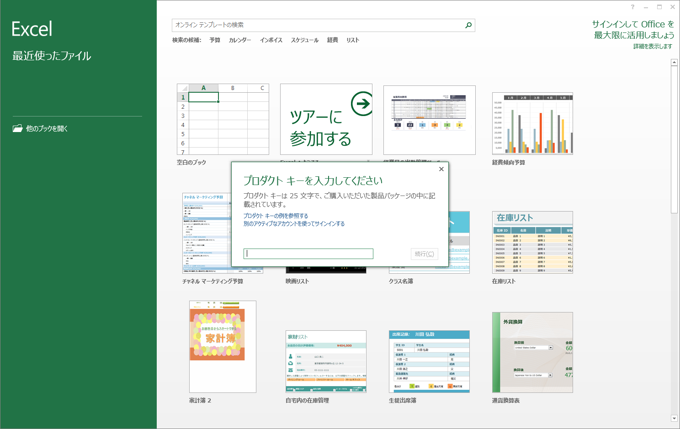Screen dimensions: 680x429
Task: Open the 自宅内の在庫管理 template thumbnail
Action: click(326, 362)
